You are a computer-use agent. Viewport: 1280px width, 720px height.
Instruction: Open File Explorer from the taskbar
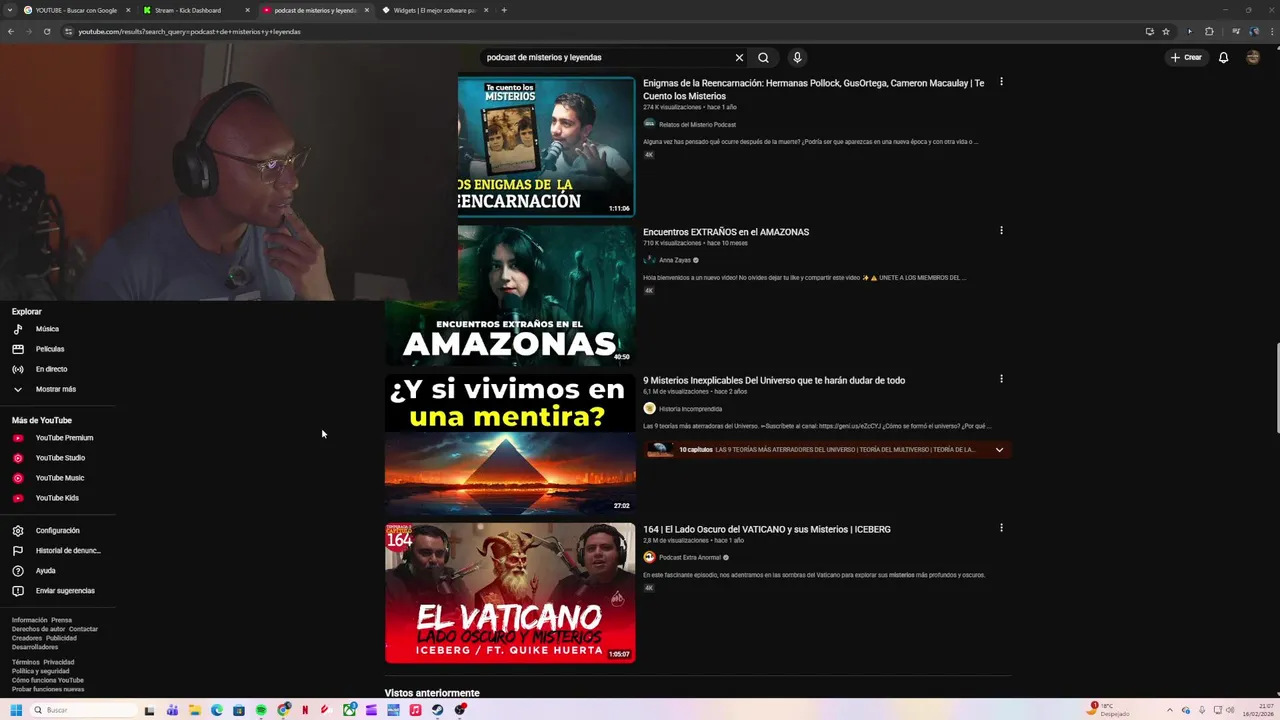tap(194, 710)
